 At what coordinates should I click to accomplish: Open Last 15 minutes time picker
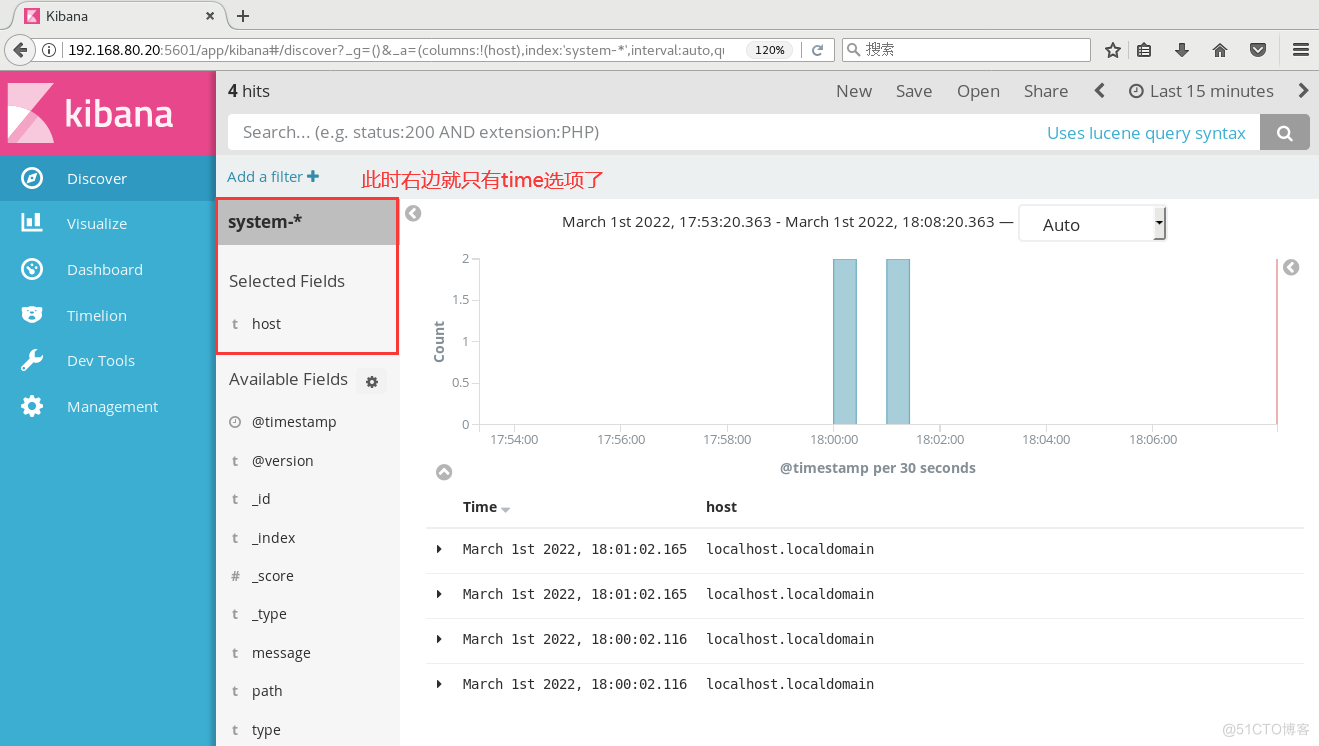point(1201,91)
